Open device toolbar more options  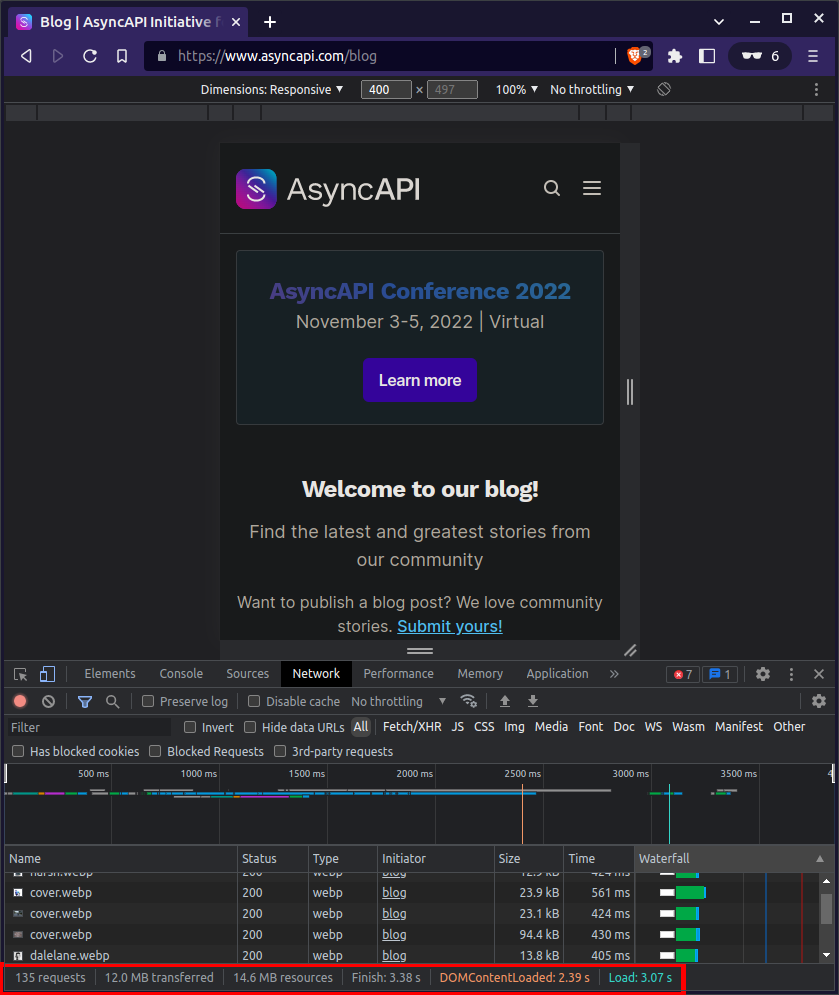[816, 89]
